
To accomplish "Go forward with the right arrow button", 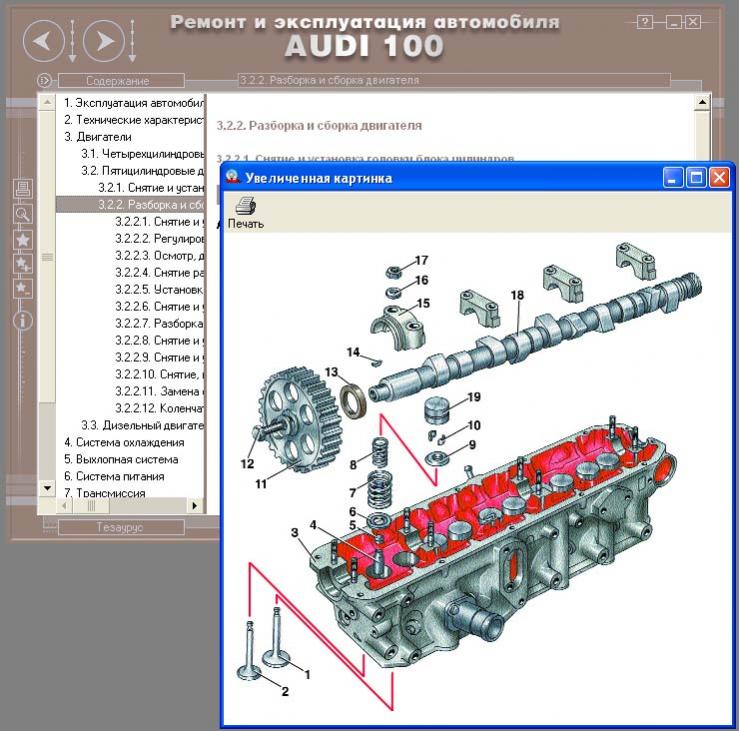I will 104,41.
